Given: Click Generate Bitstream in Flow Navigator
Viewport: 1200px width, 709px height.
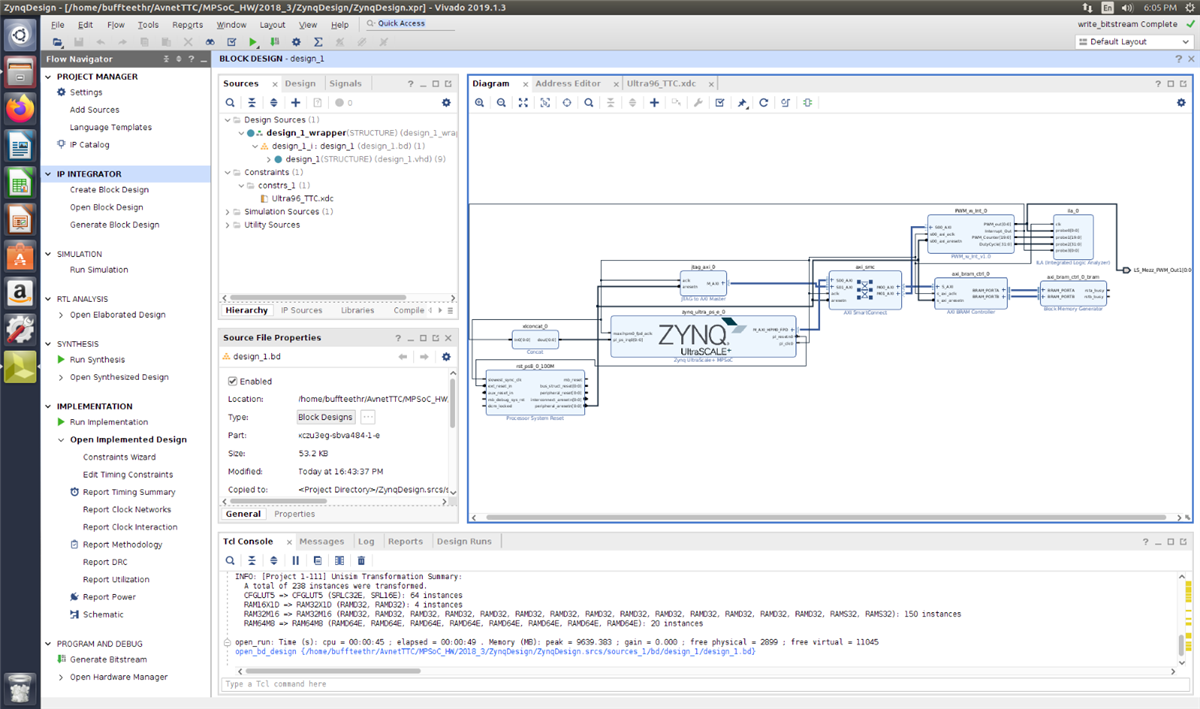Looking at the screenshot, I should click(107, 660).
